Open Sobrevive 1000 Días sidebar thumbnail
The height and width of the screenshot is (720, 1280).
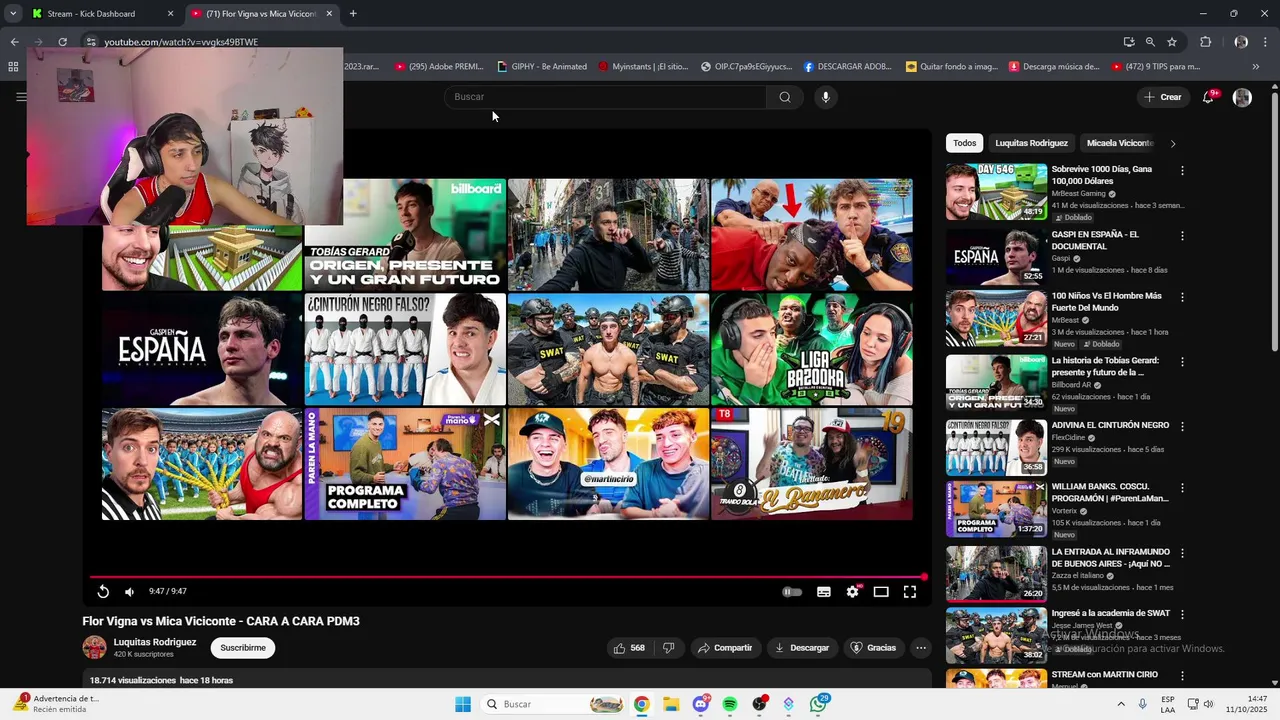pos(996,191)
